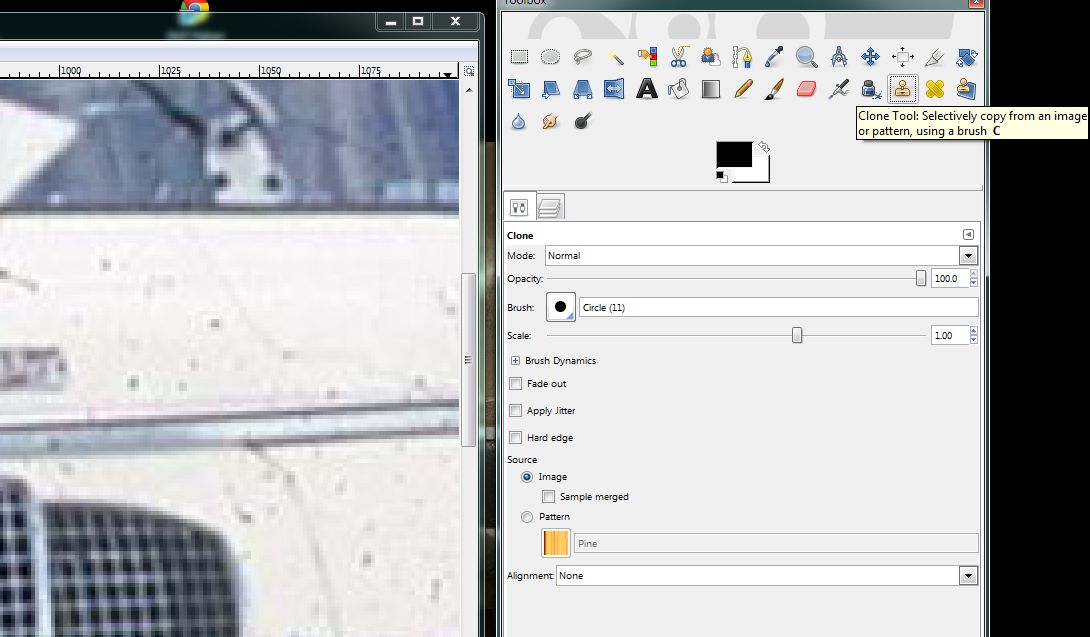Click the image window vertical scrollbar thumb
The width and height of the screenshot is (1090, 637).
tap(469, 360)
